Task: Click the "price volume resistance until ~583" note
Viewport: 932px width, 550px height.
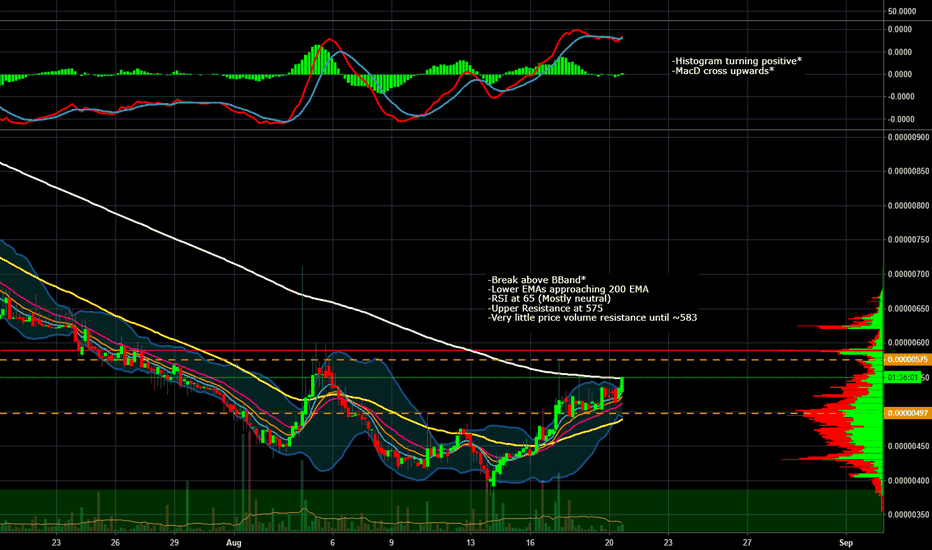Action: tap(616, 318)
